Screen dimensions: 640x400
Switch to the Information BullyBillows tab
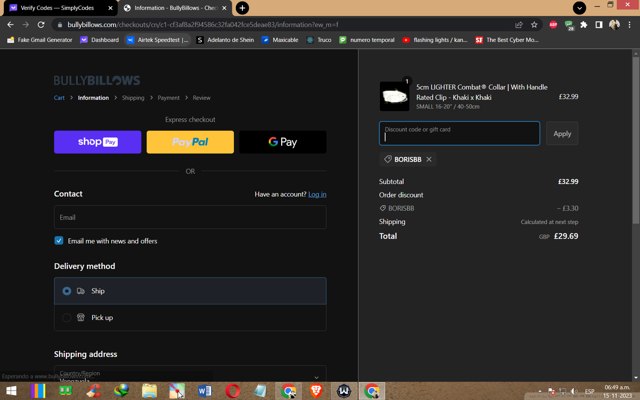coord(175,8)
